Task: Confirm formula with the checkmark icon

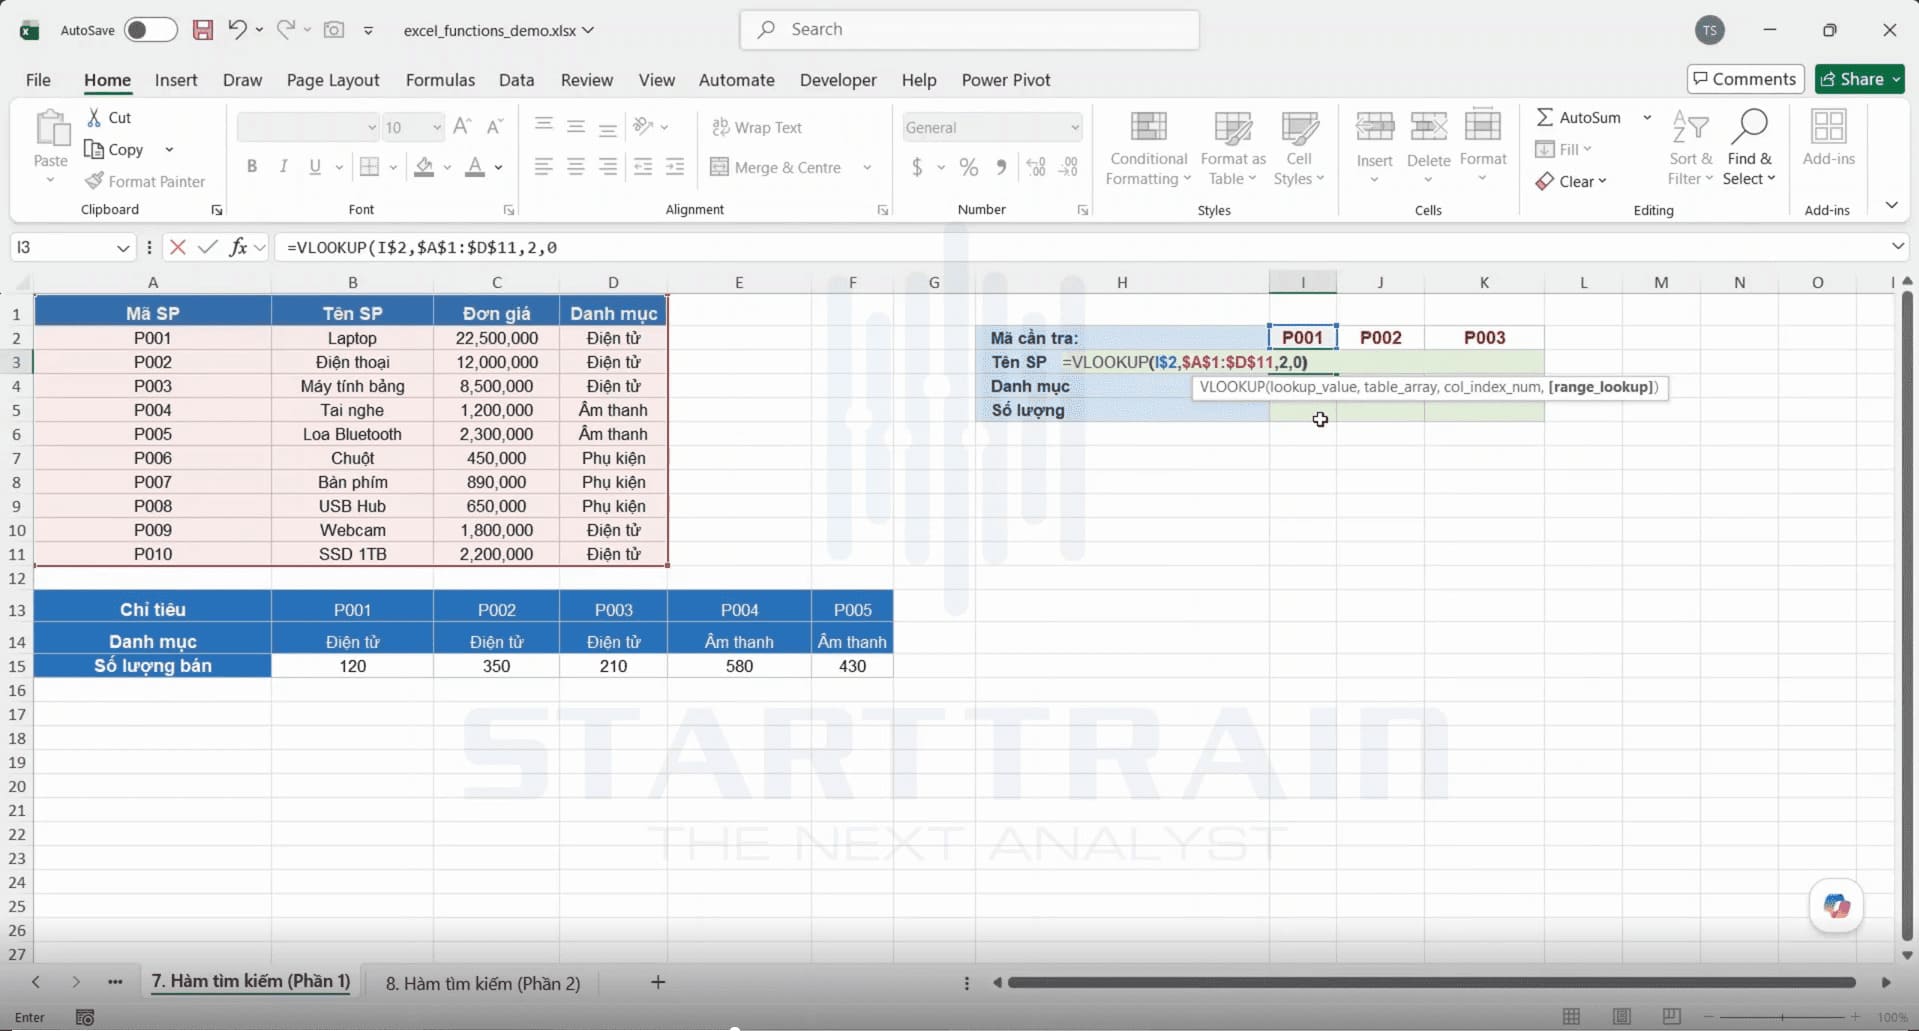Action: pyautogui.click(x=207, y=247)
